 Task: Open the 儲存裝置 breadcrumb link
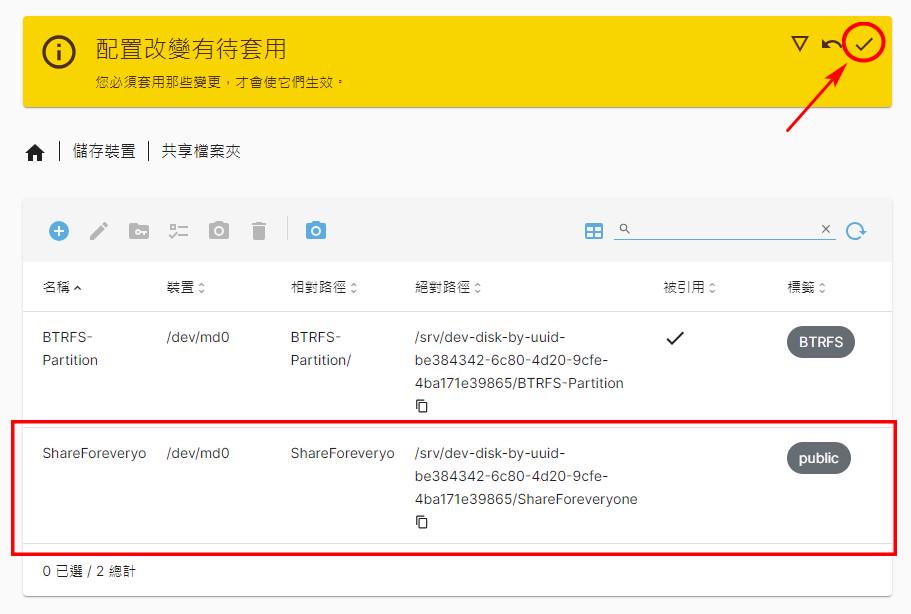point(104,152)
